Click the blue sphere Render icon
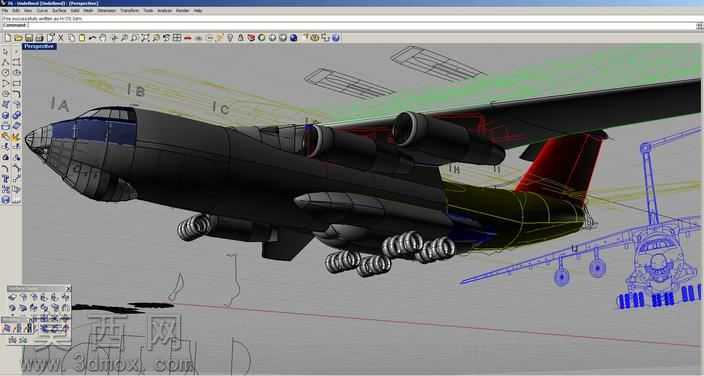704x376 pixels. point(294,38)
